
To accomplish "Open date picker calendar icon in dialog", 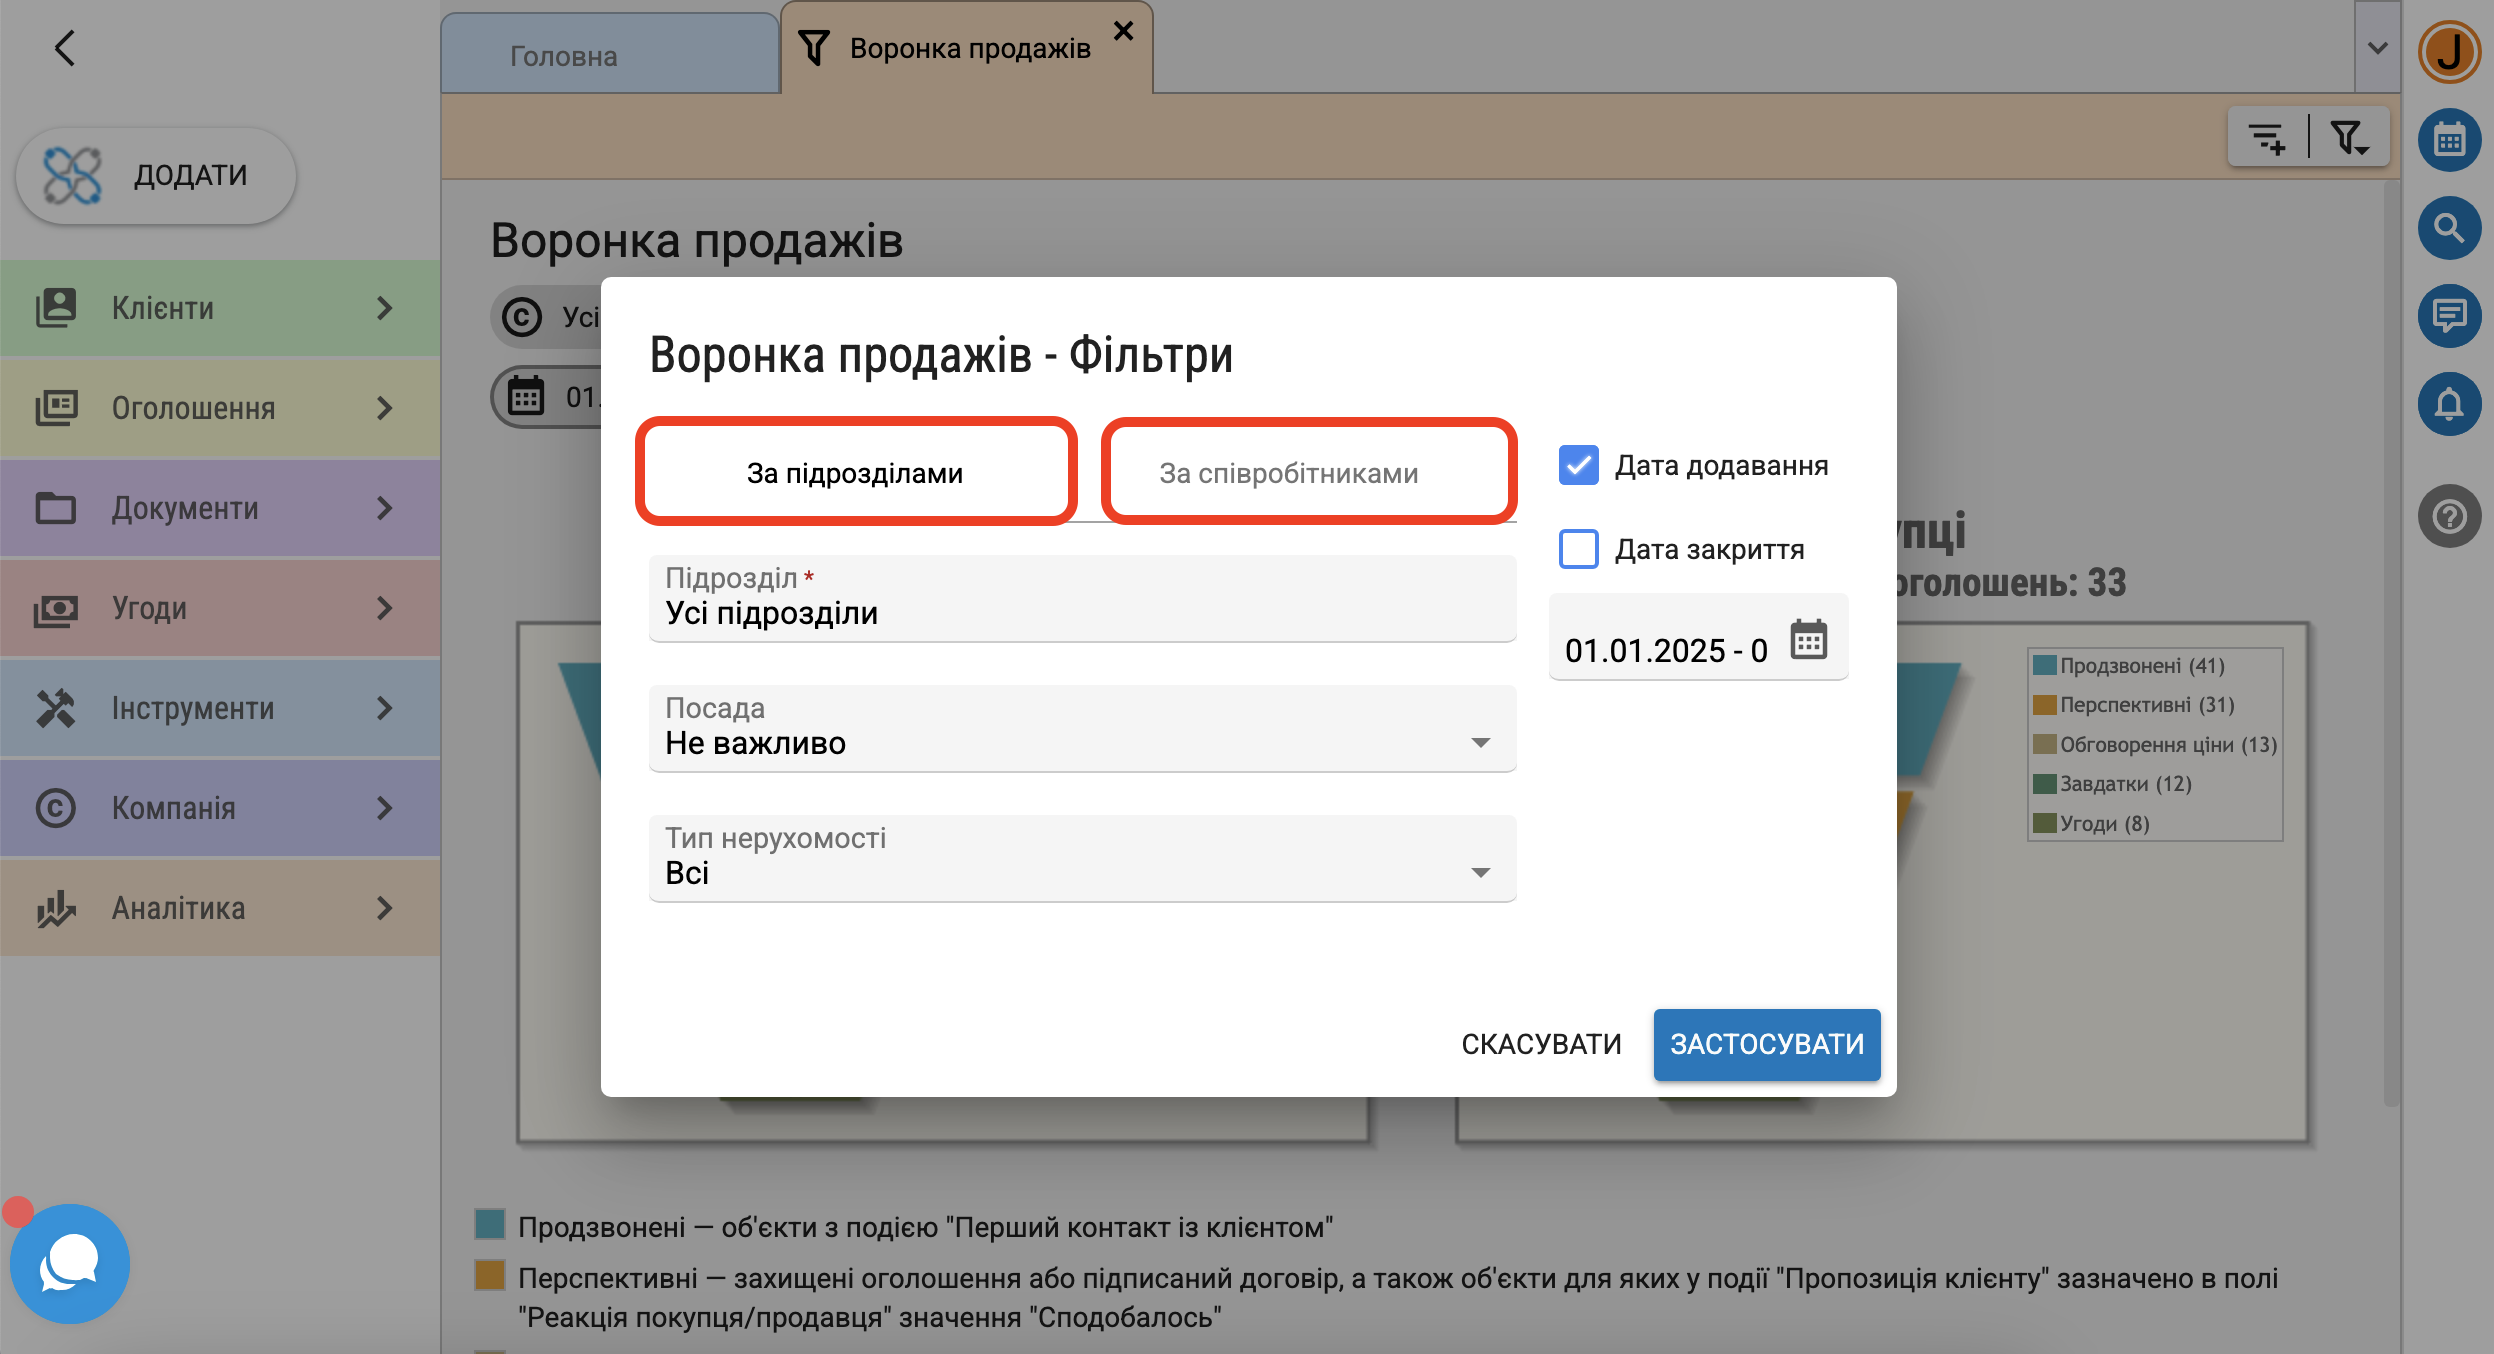I will [x=1808, y=640].
